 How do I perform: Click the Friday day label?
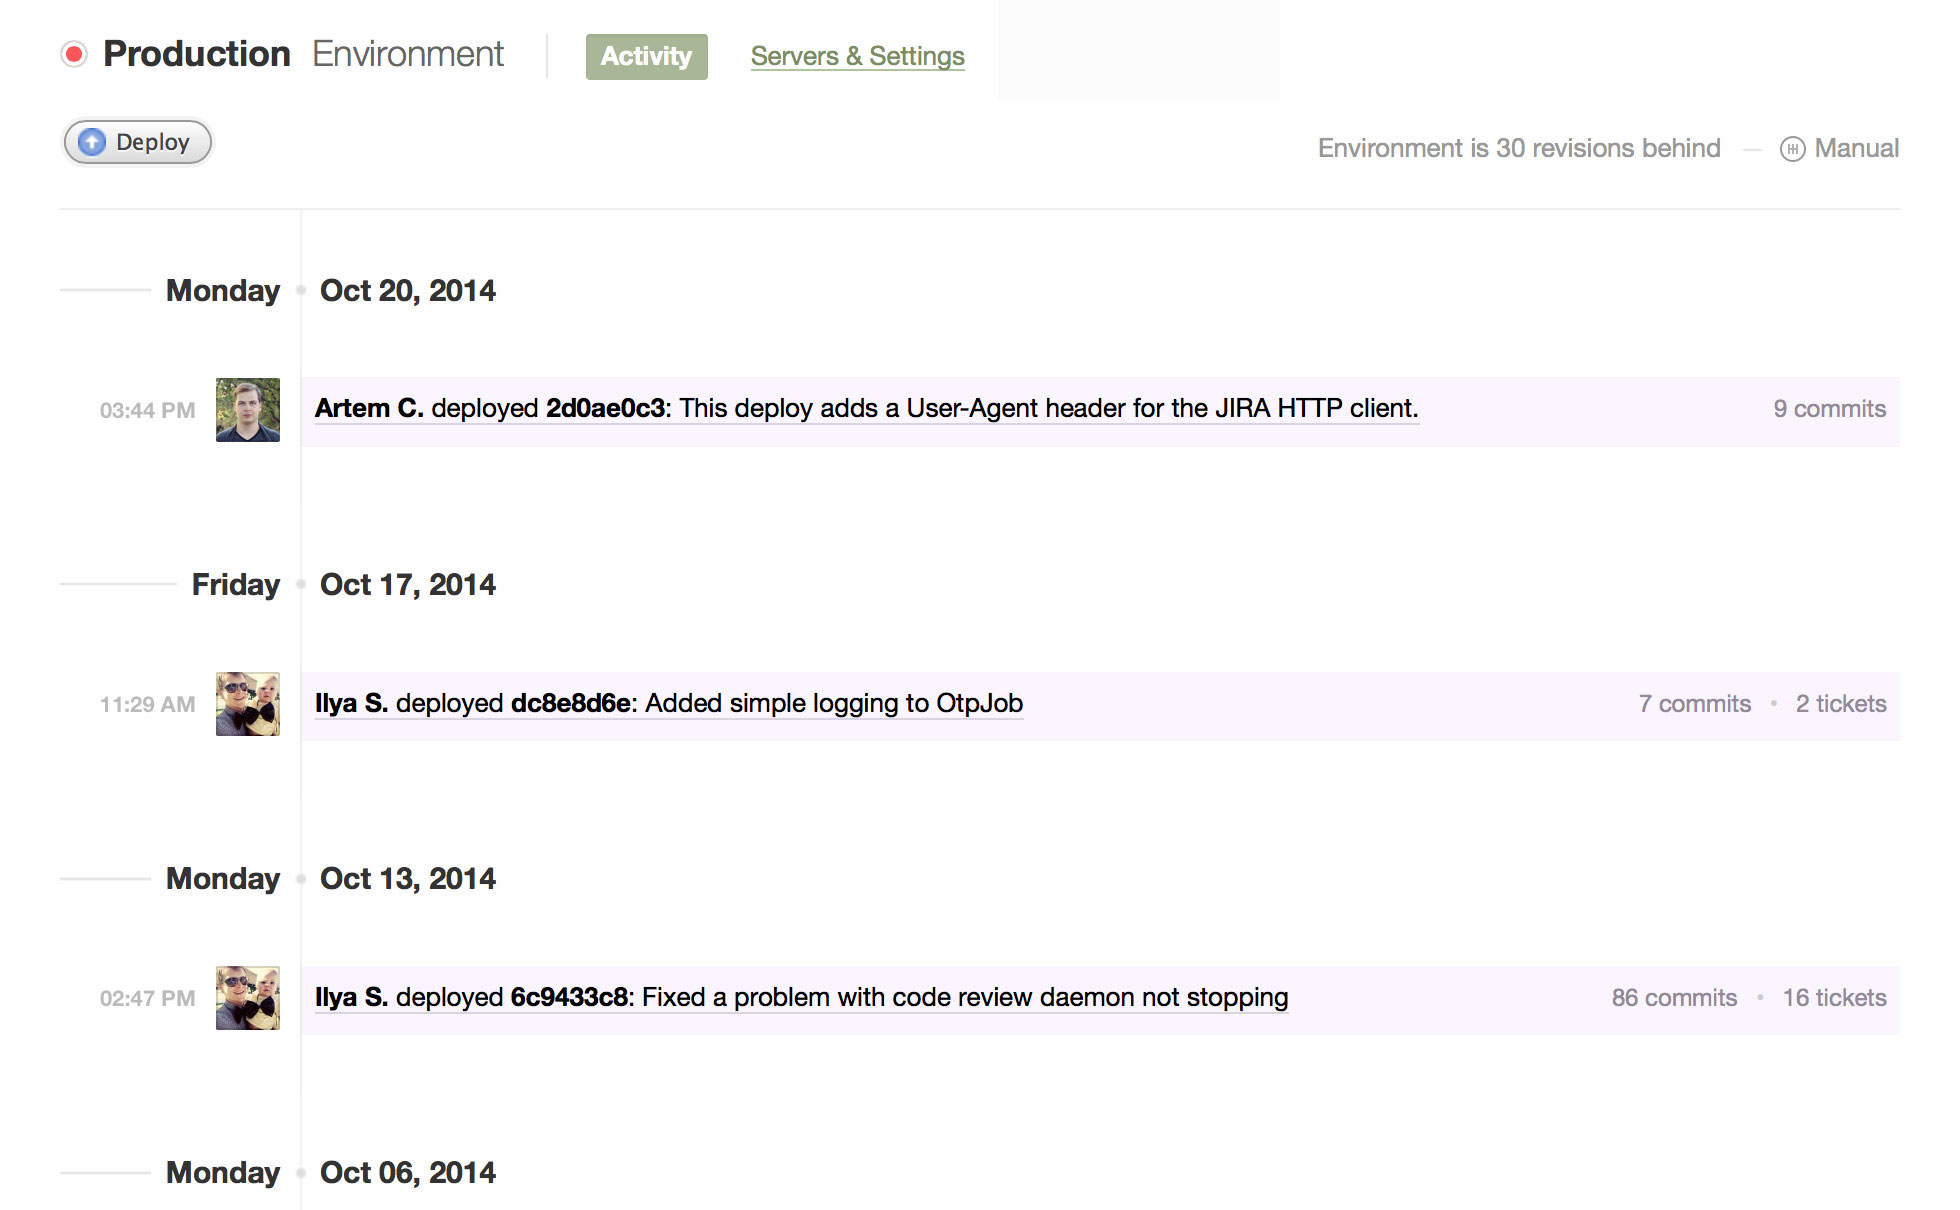coord(236,585)
